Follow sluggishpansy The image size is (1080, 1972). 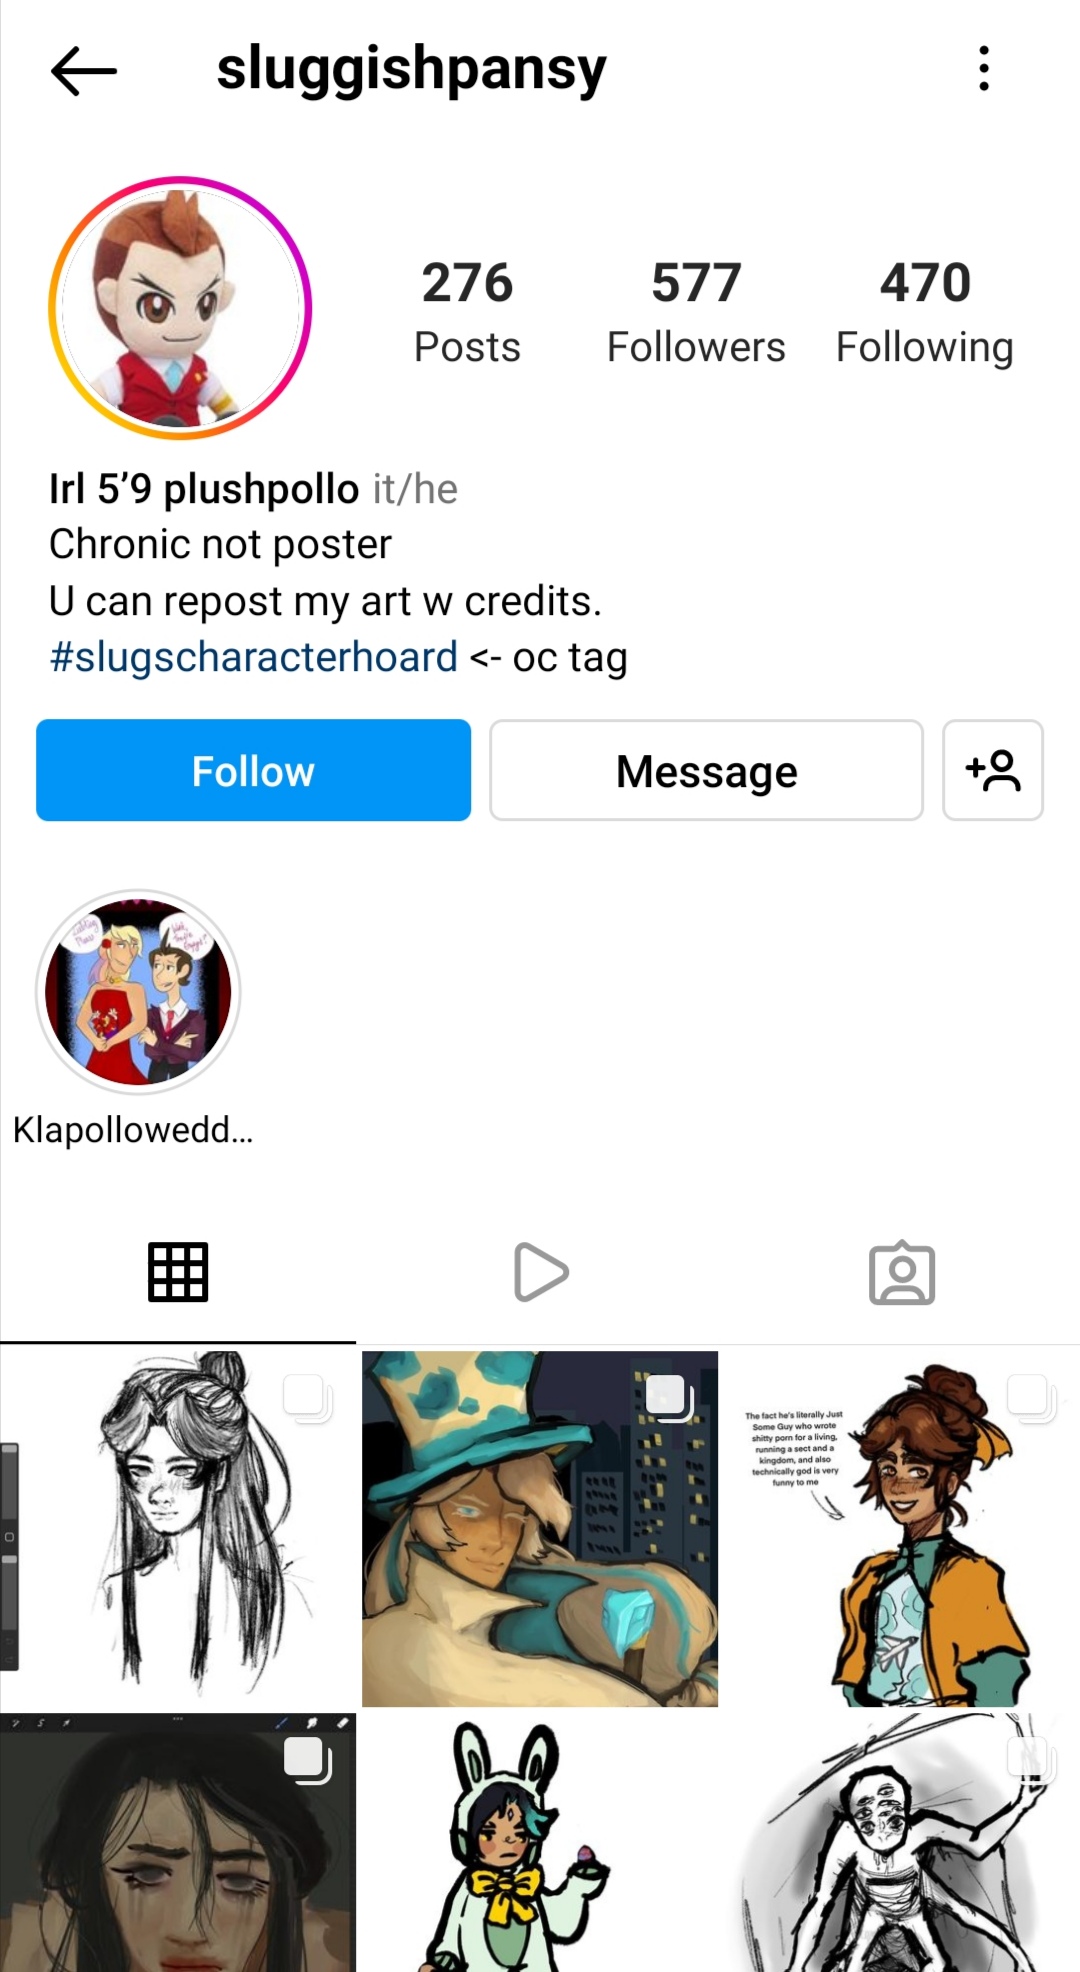pyautogui.click(x=253, y=770)
